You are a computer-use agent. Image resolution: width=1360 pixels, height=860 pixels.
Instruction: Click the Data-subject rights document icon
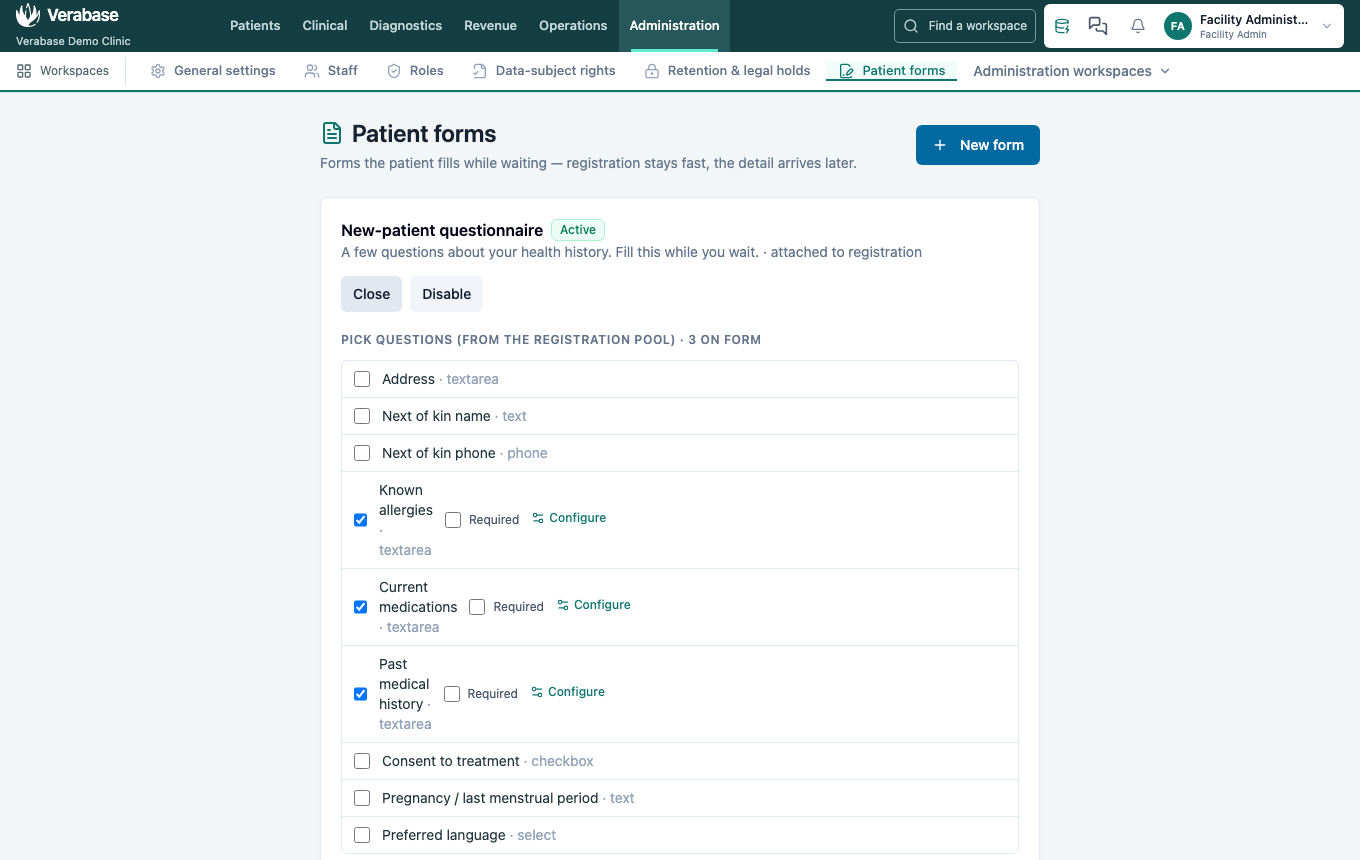[480, 71]
